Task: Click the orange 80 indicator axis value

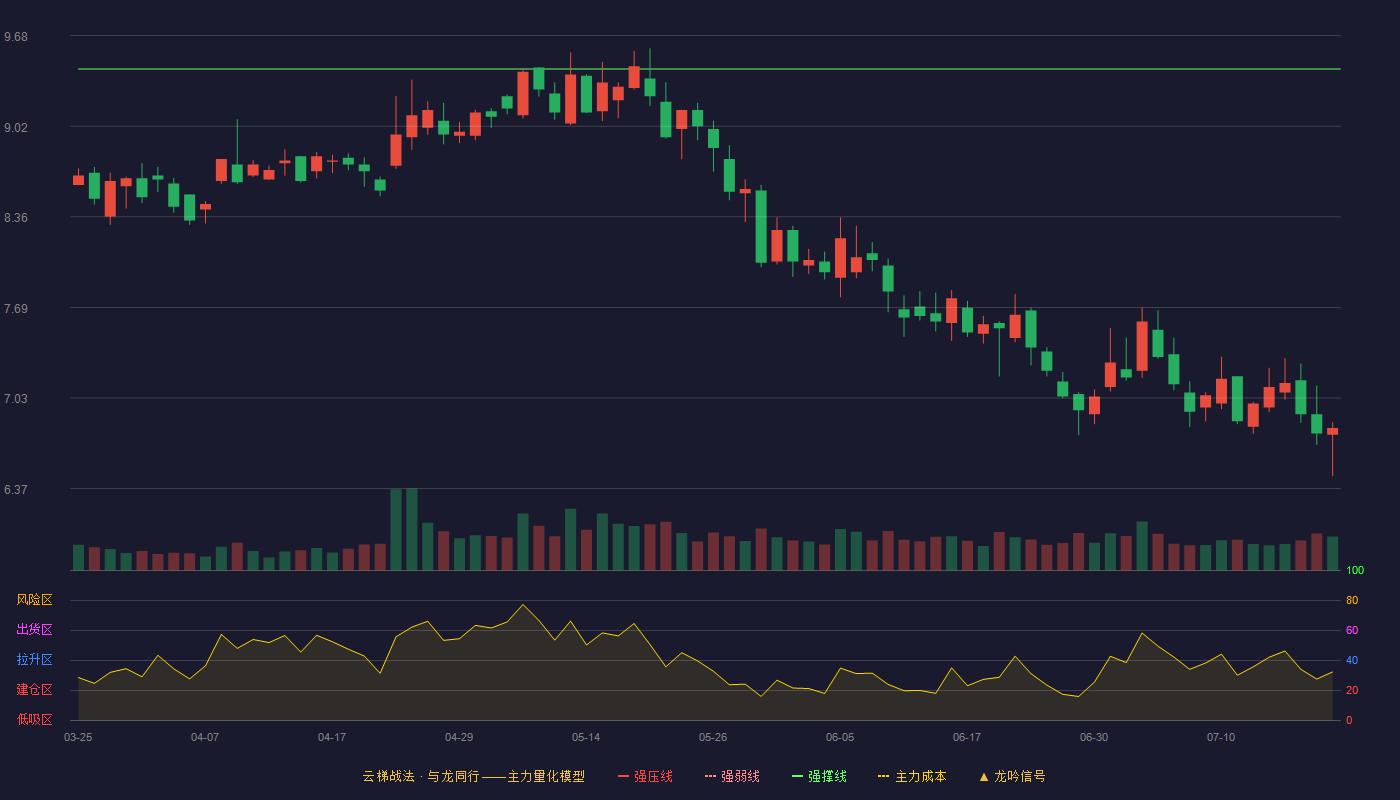Action: pos(1352,600)
